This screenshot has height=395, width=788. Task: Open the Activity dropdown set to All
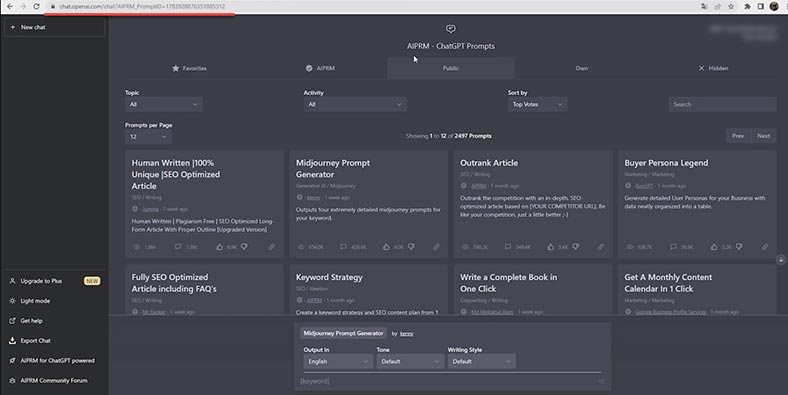tap(355, 105)
